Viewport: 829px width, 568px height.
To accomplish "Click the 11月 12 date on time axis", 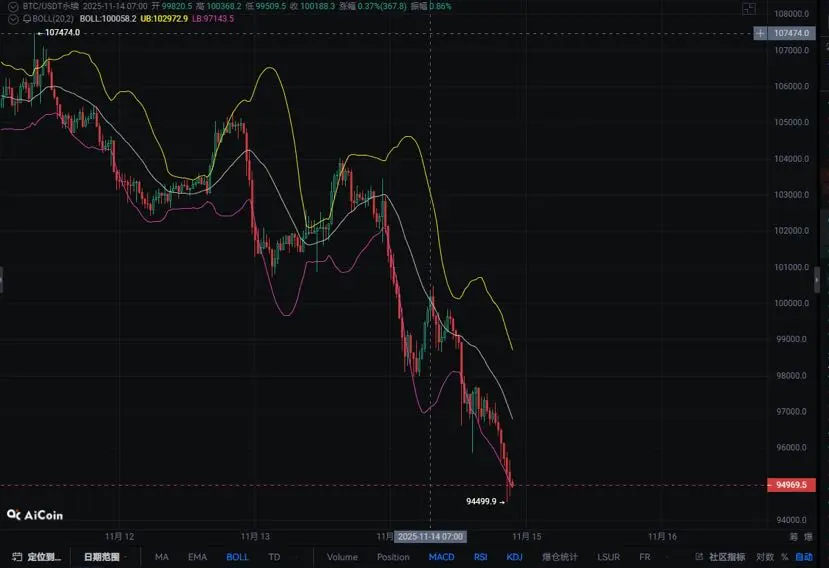I will pos(119,537).
